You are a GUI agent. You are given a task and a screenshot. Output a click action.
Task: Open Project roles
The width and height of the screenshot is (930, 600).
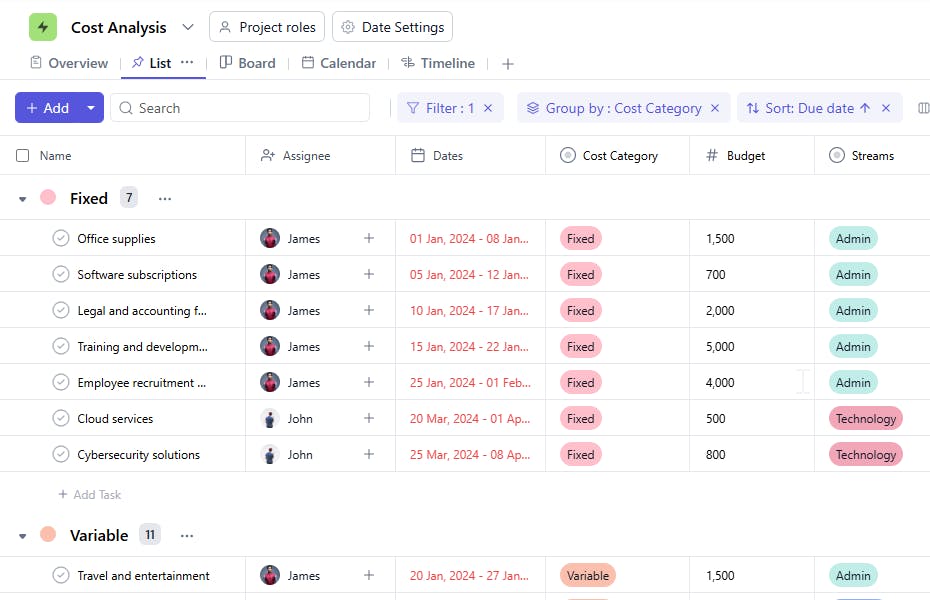click(x=267, y=27)
